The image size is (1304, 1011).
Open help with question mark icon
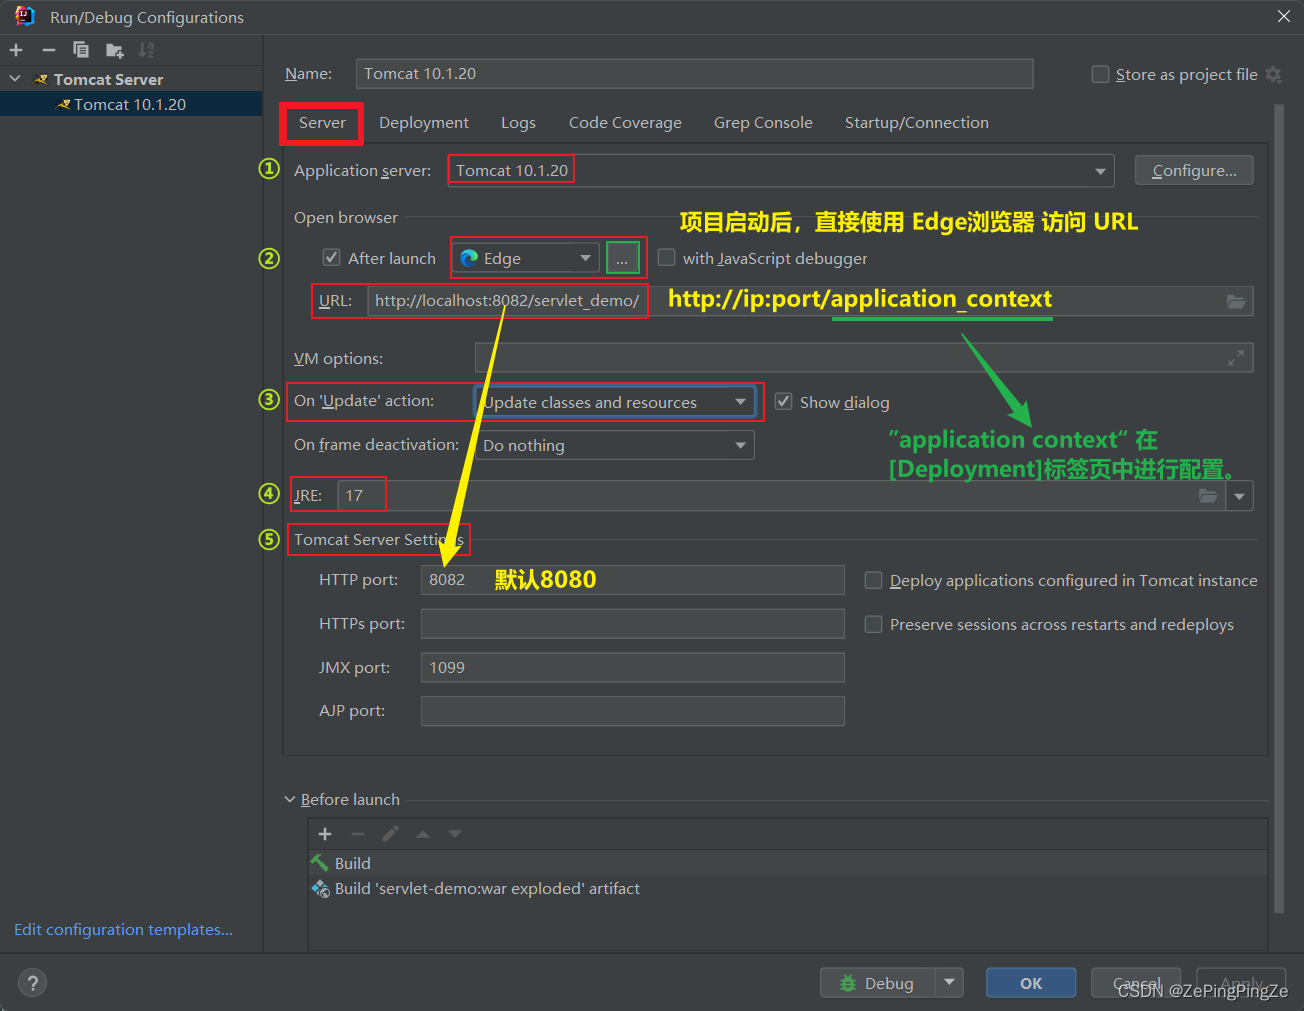pyautogui.click(x=32, y=982)
